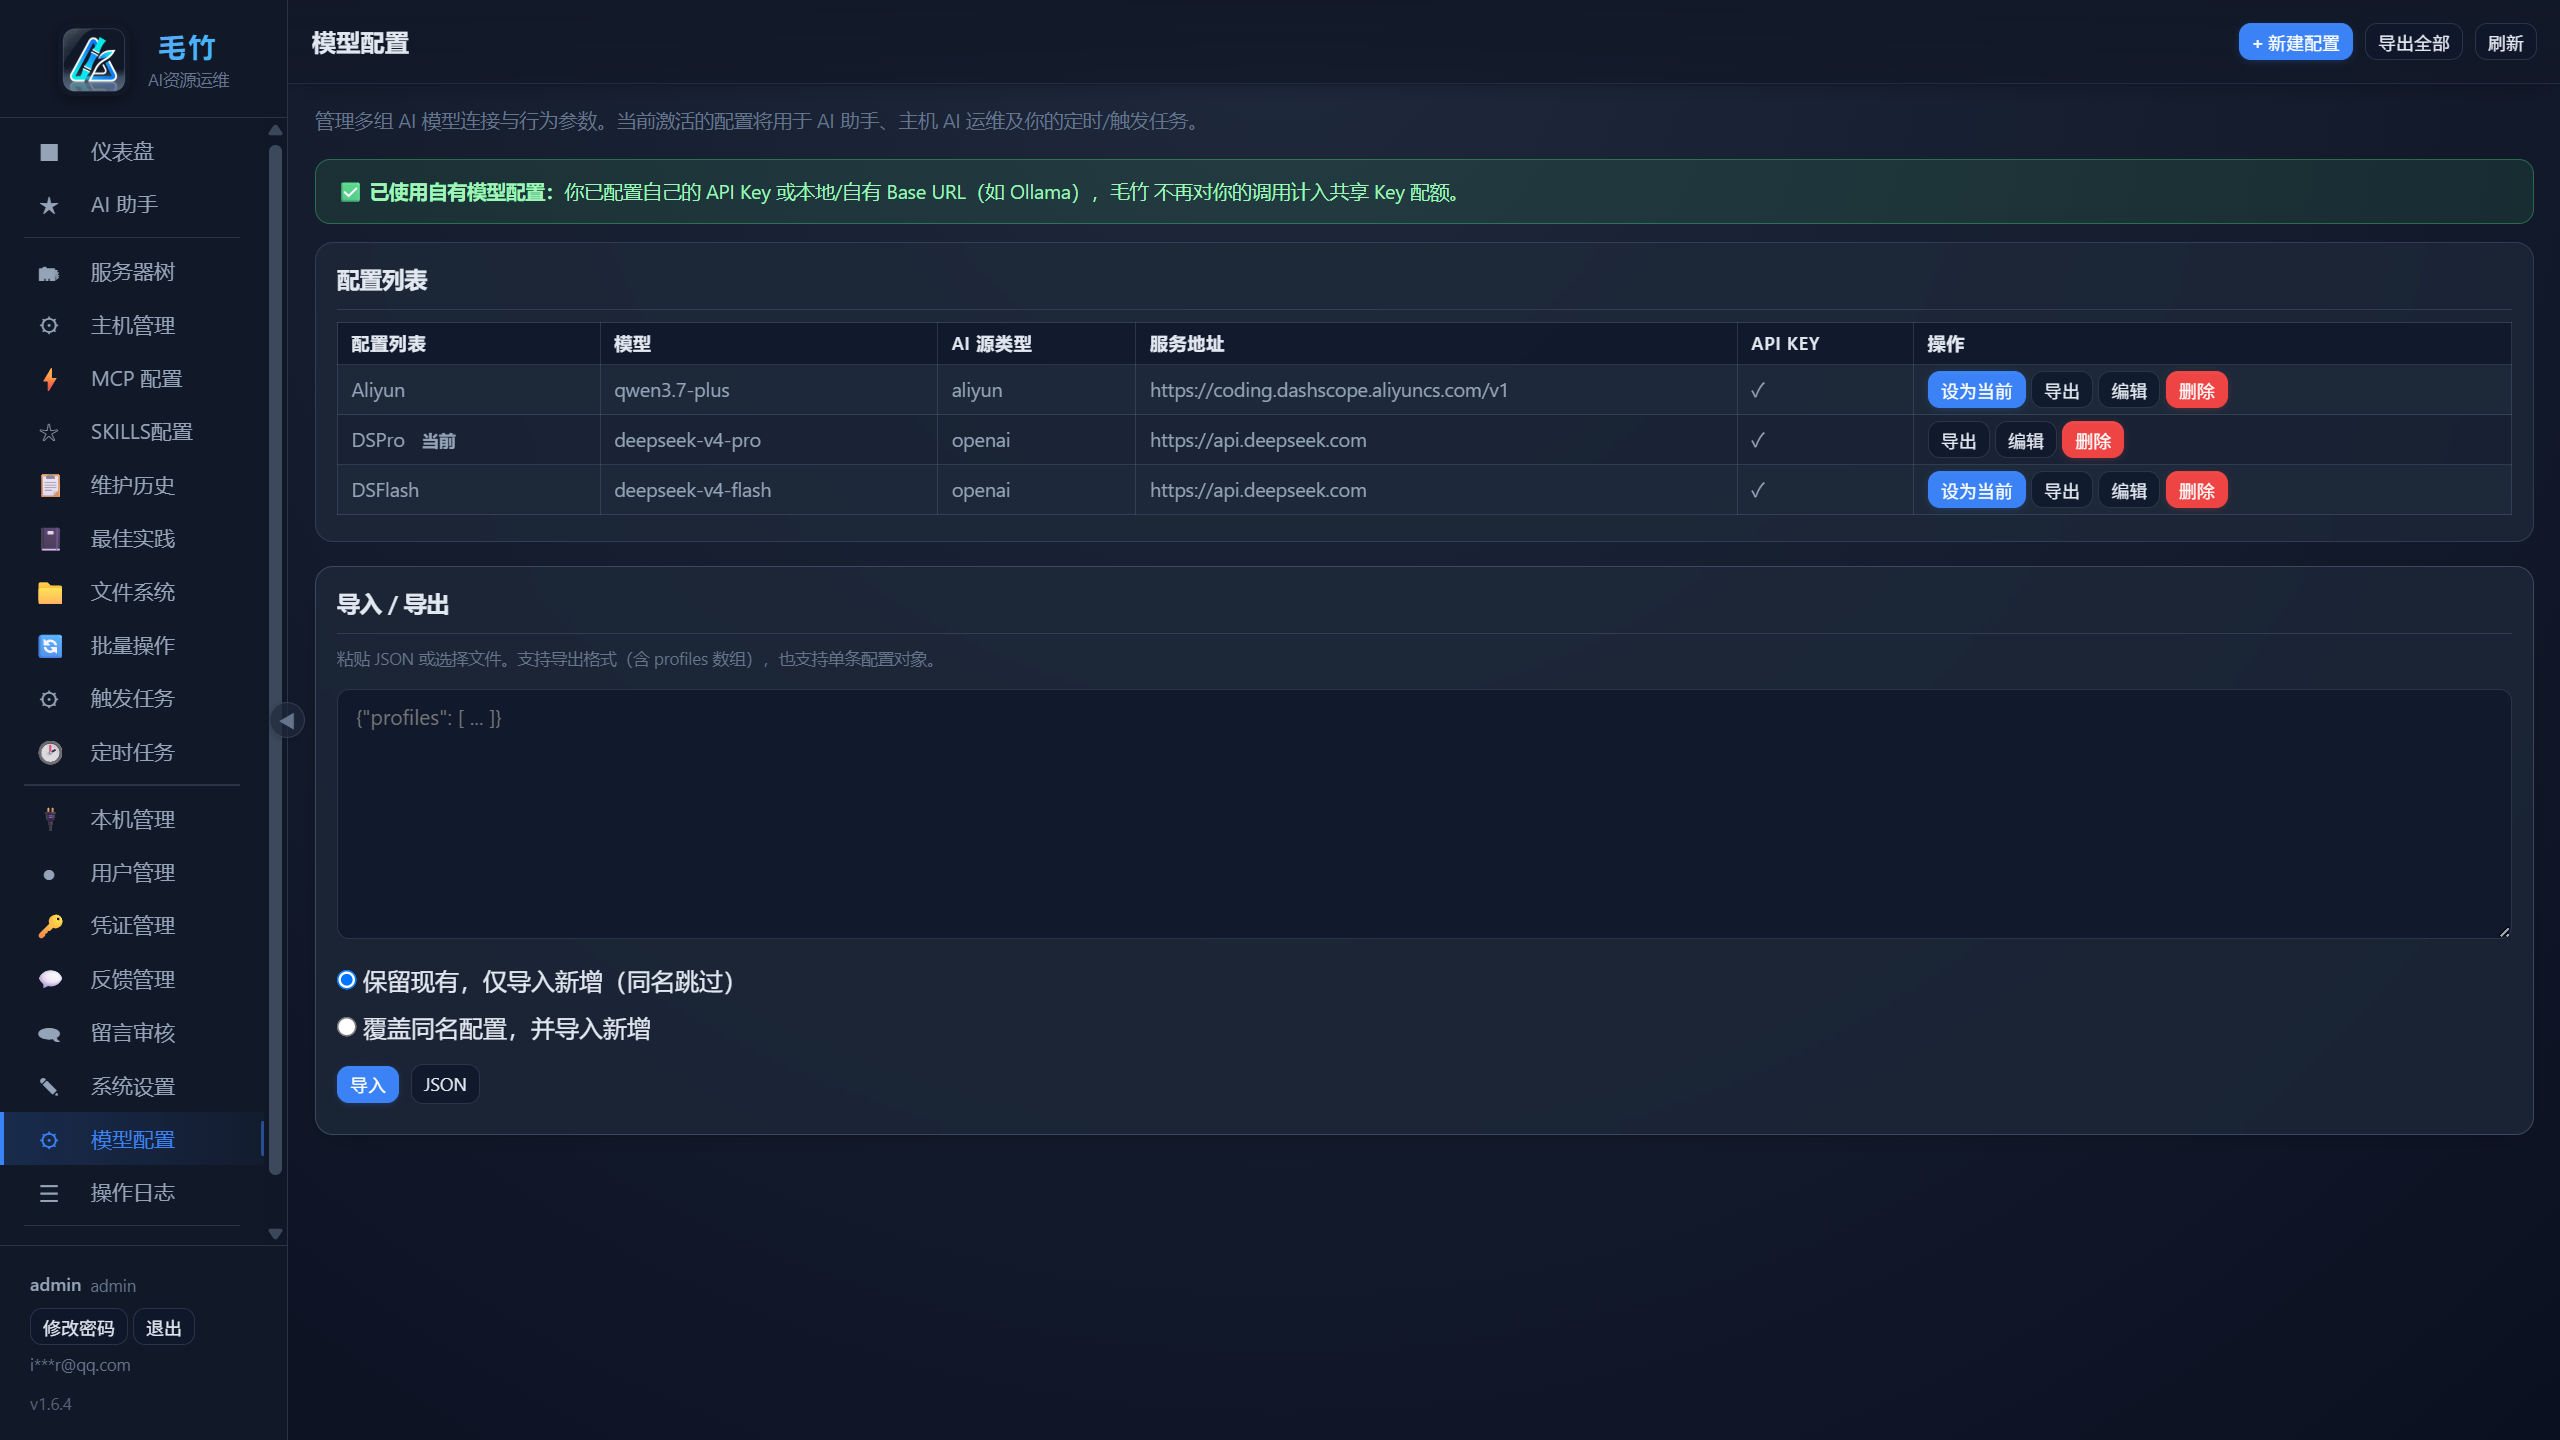Go to 服务器树 menu item

[x=132, y=272]
